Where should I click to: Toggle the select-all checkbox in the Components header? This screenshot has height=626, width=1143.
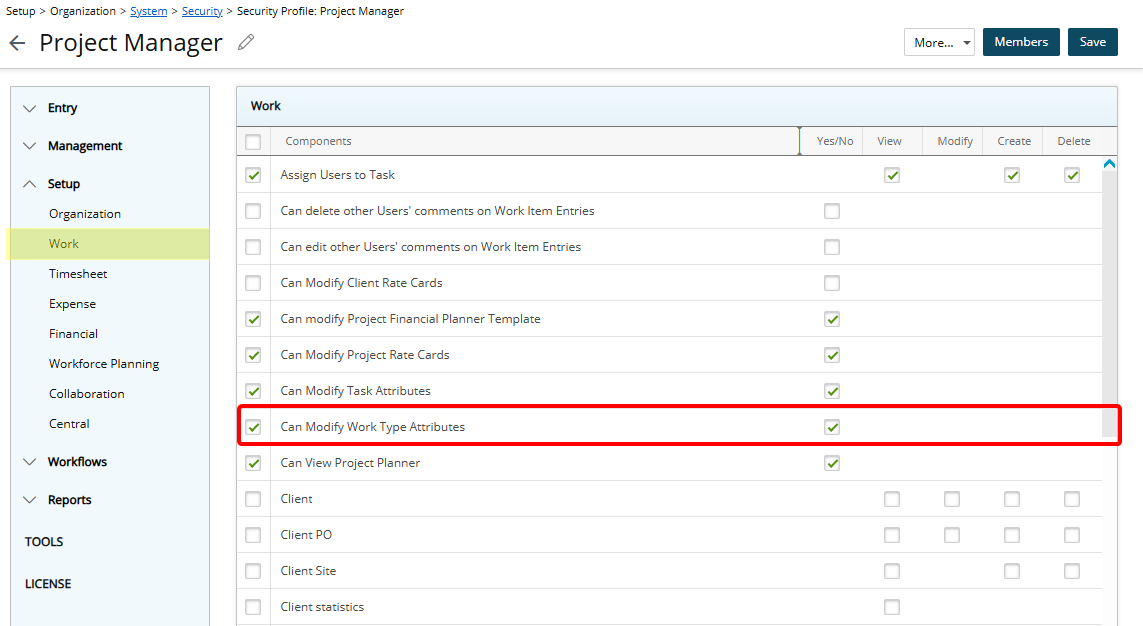pos(253,141)
